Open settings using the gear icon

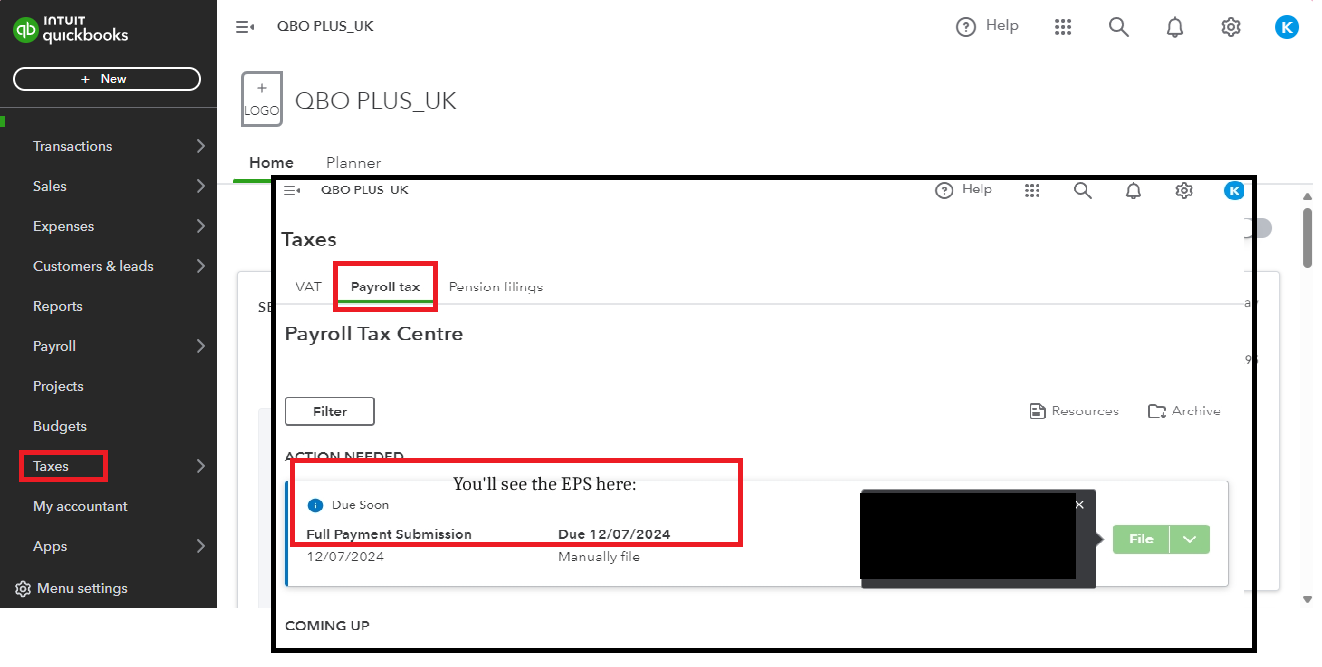pos(1230,27)
